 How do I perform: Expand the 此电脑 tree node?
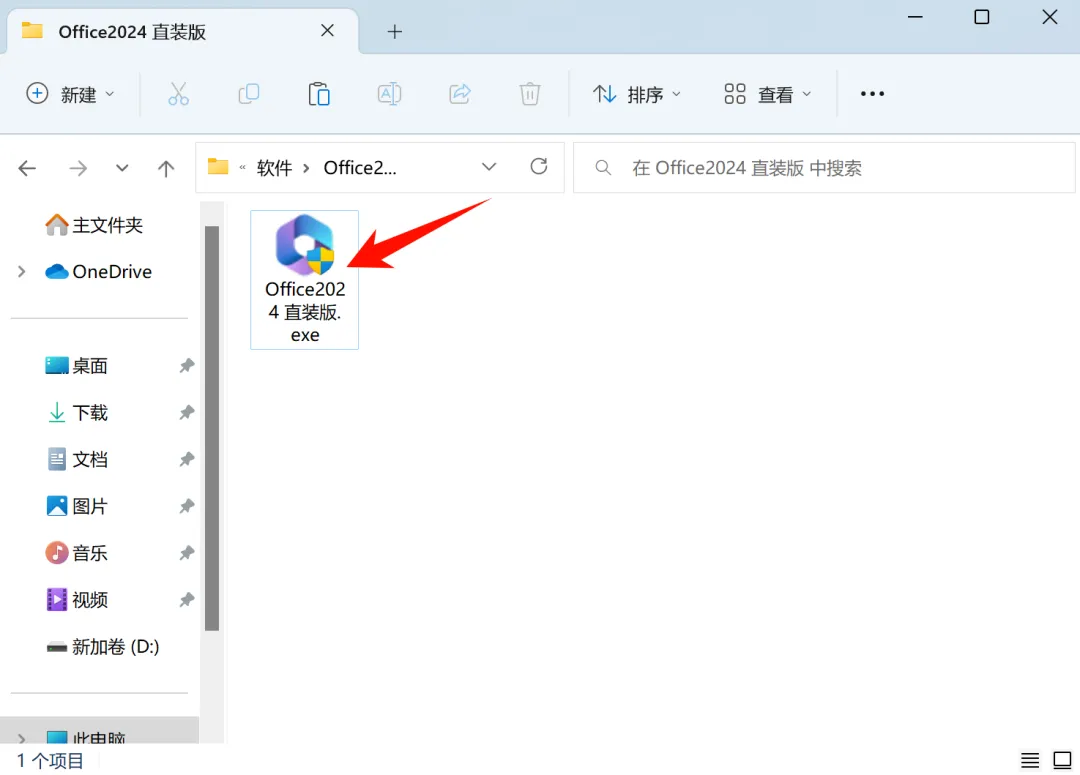point(22,738)
